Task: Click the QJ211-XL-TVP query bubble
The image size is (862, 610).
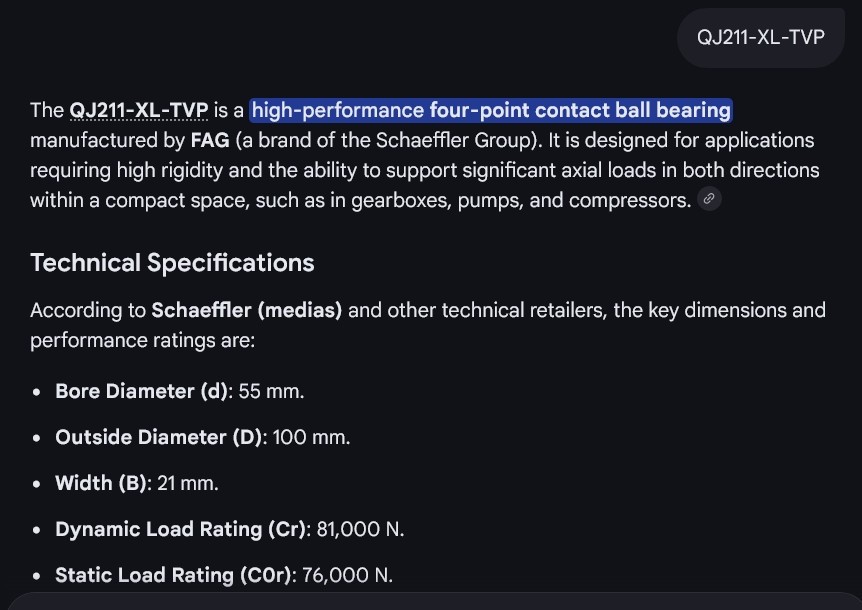Action: 761,37
